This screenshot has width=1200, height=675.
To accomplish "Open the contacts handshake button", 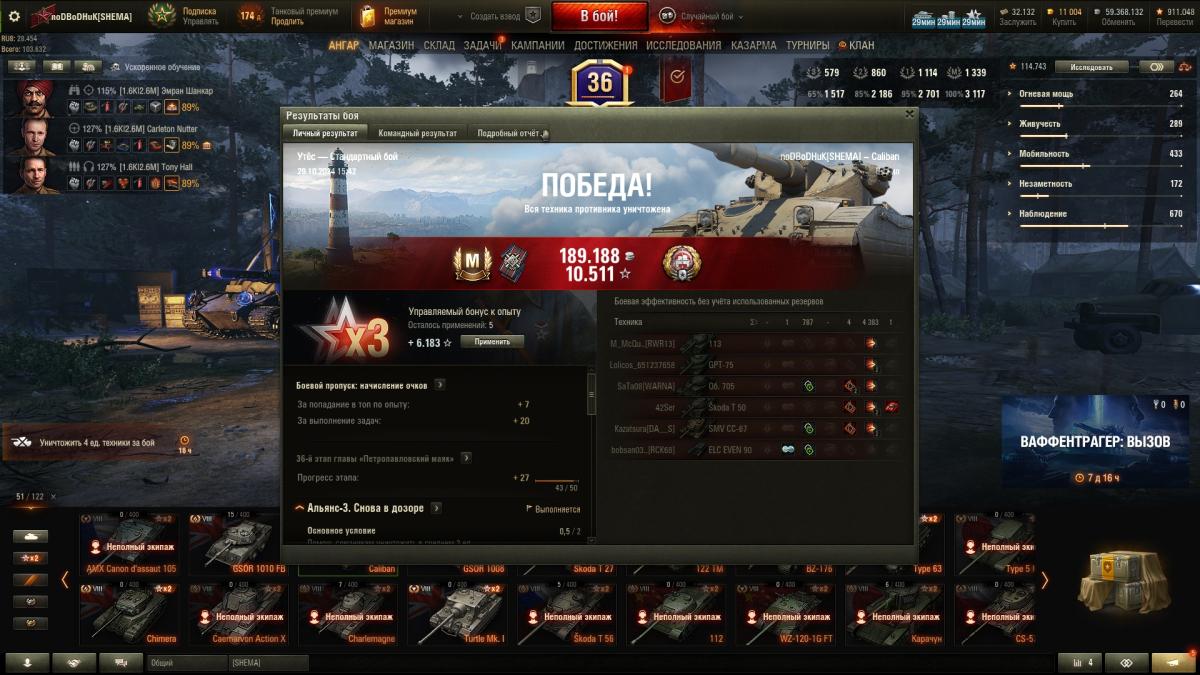I will pyautogui.click(x=75, y=662).
